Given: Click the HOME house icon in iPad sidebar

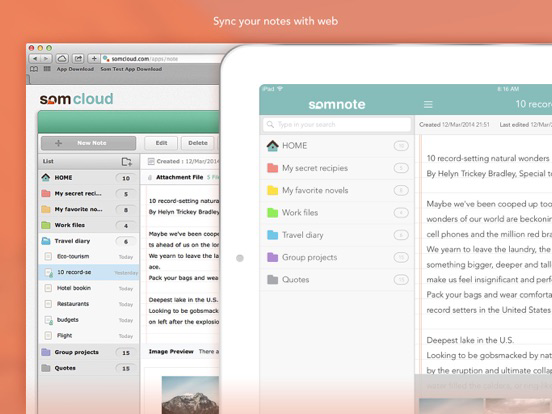Looking at the screenshot, I should pos(272,146).
